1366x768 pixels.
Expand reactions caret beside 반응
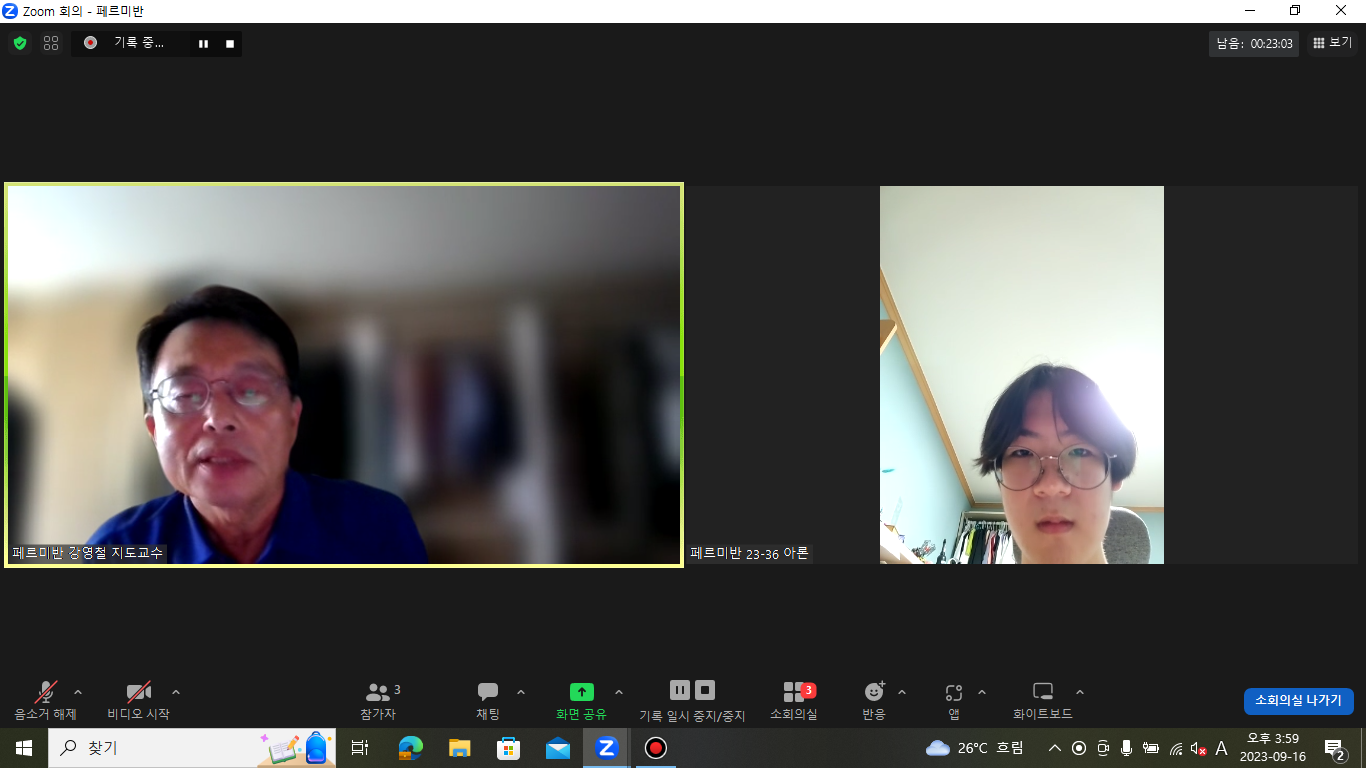[x=902, y=692]
